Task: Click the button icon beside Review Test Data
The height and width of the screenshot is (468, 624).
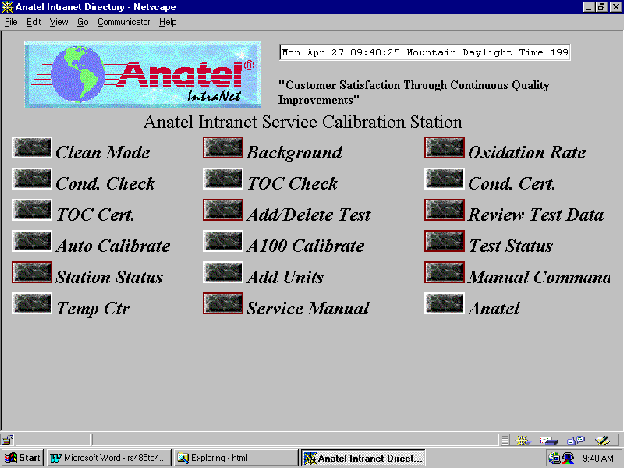Action: pyautogui.click(x=444, y=210)
